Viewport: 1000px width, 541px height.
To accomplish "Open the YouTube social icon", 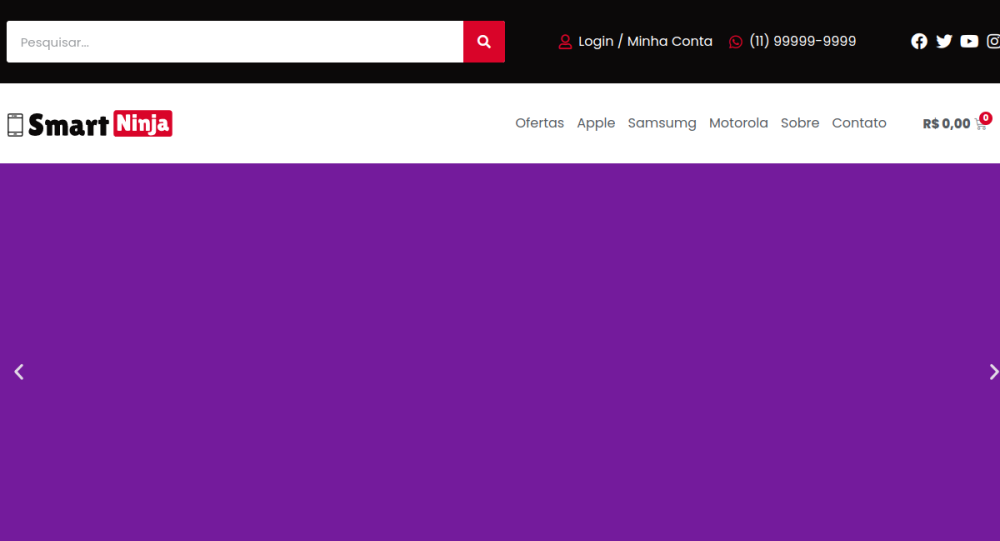I will pyautogui.click(x=969, y=41).
